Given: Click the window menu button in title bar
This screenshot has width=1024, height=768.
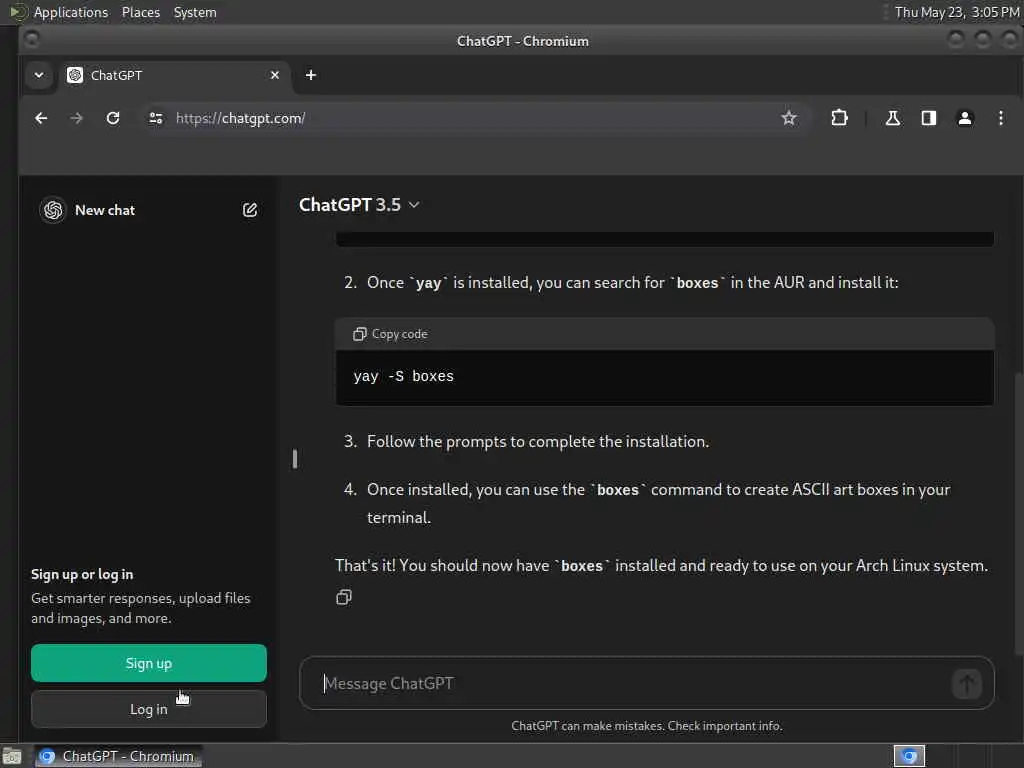Looking at the screenshot, I should tap(31, 40).
